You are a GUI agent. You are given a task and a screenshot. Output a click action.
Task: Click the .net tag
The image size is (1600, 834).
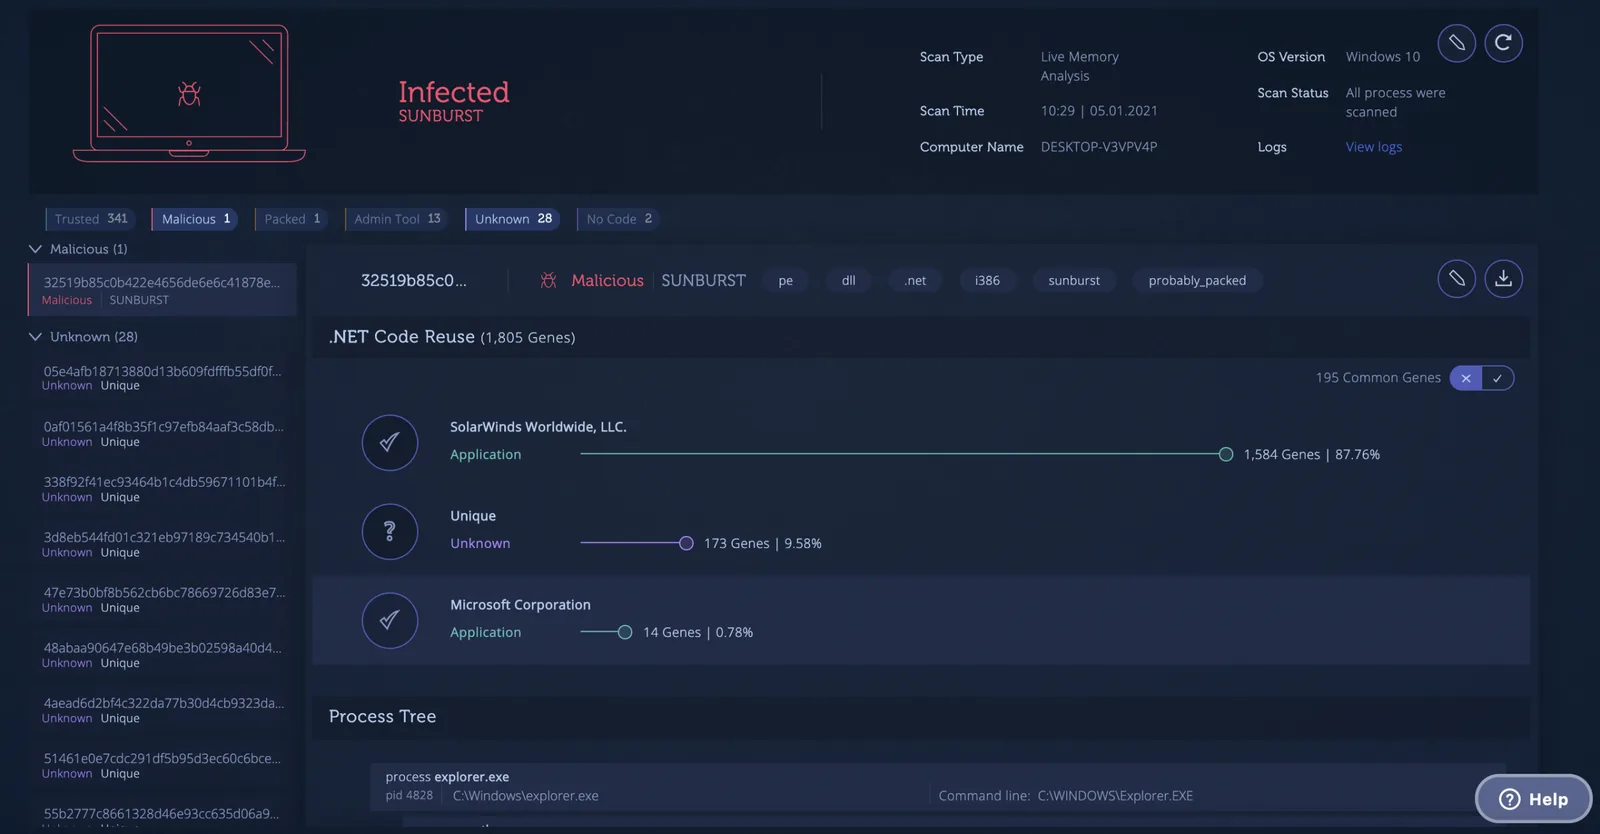click(915, 281)
